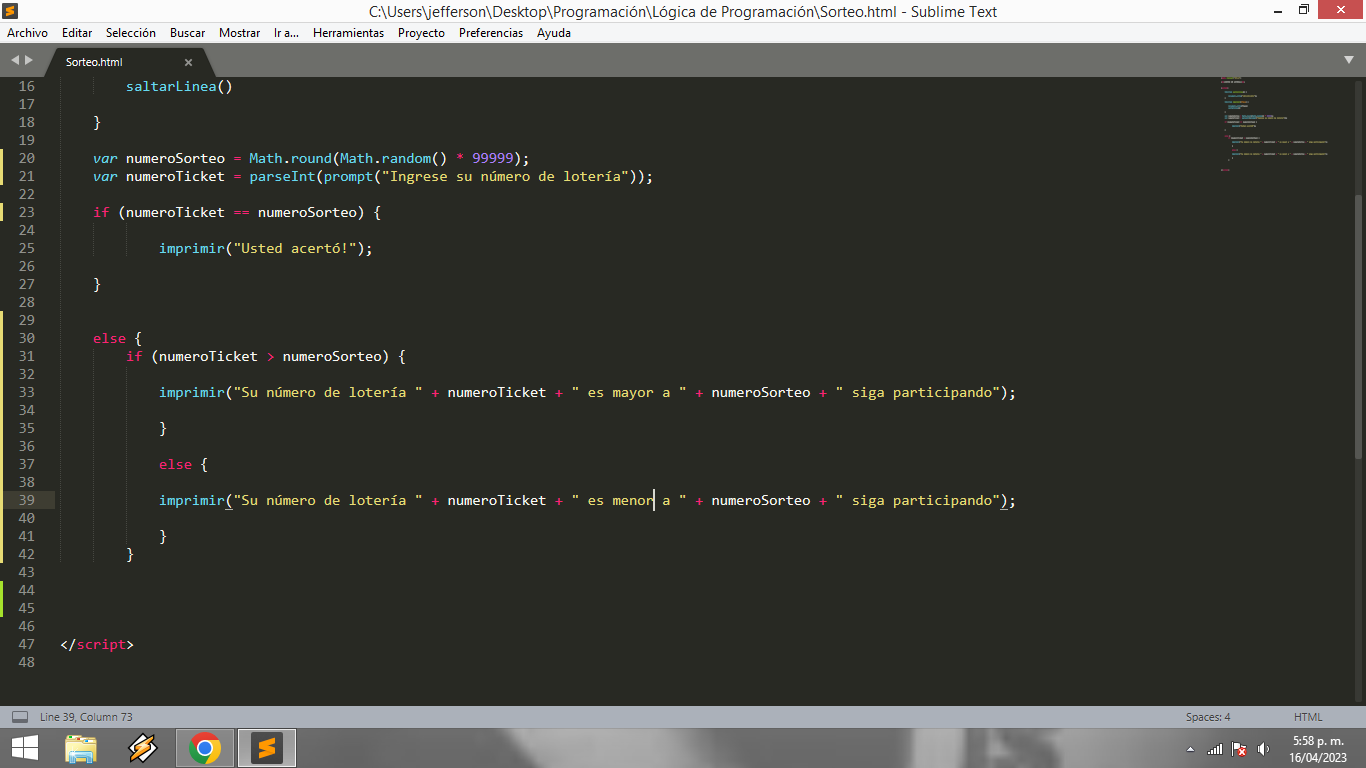The width and height of the screenshot is (1366, 768).
Task: Open File Explorer from the taskbar
Action: click(81, 748)
